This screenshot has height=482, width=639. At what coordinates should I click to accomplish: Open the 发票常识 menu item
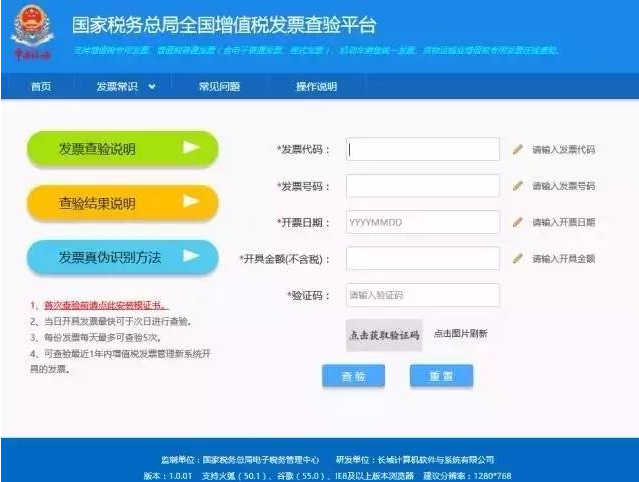click(117, 86)
